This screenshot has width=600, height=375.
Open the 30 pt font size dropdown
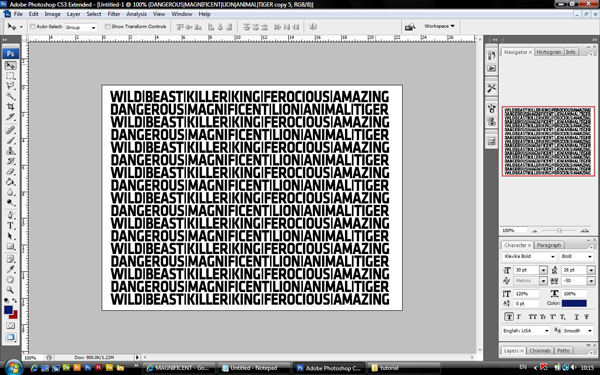[543, 270]
